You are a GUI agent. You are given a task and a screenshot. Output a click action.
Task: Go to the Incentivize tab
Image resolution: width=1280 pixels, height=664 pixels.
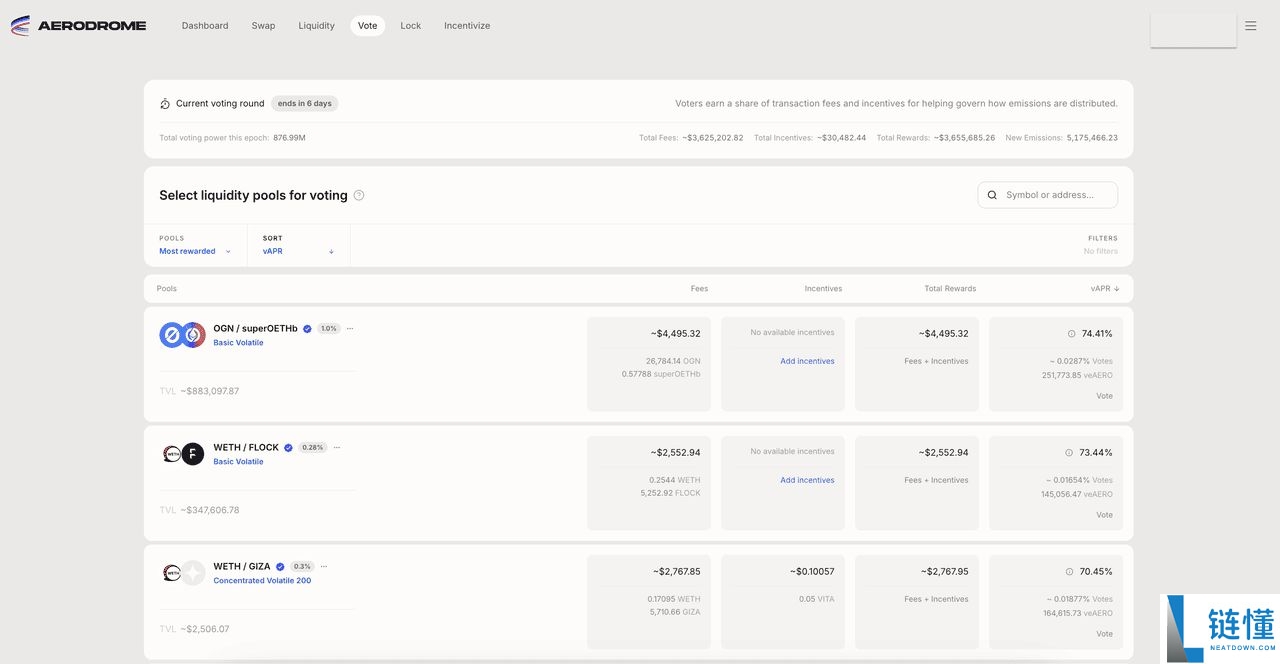467,26
